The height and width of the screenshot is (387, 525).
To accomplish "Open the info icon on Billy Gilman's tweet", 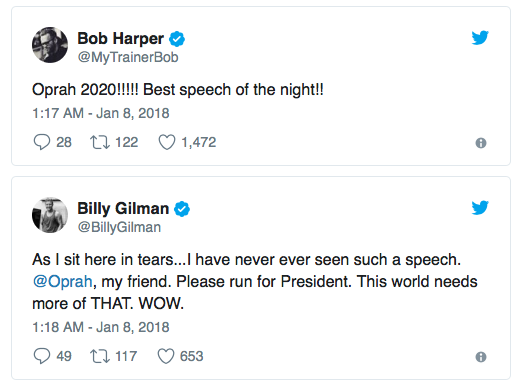I will tap(481, 357).
